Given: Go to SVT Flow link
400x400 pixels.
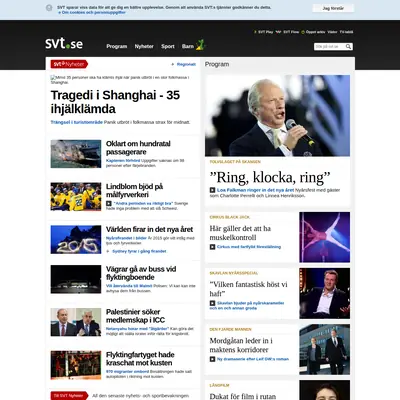Looking at the screenshot, I should (x=291, y=32).
